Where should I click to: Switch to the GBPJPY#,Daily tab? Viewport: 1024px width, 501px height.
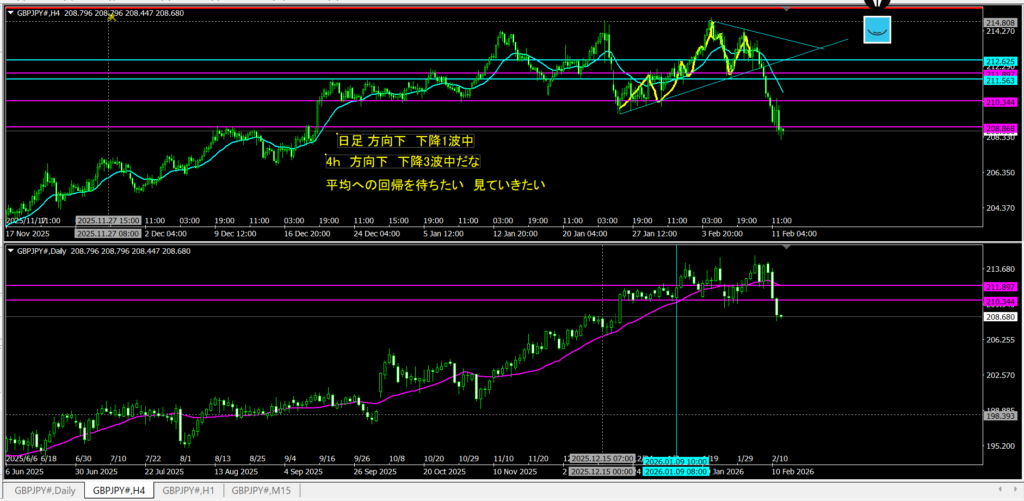[x=43, y=490]
